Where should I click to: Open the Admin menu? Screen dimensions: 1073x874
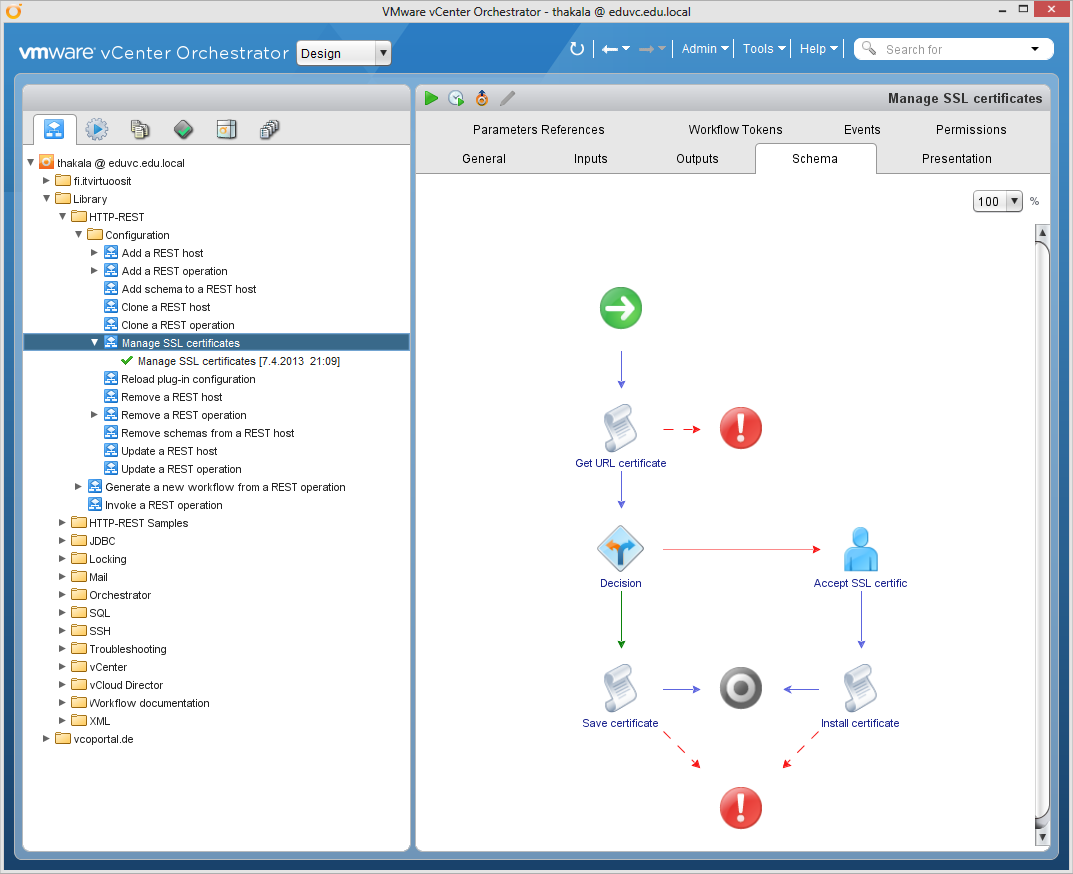pos(705,49)
